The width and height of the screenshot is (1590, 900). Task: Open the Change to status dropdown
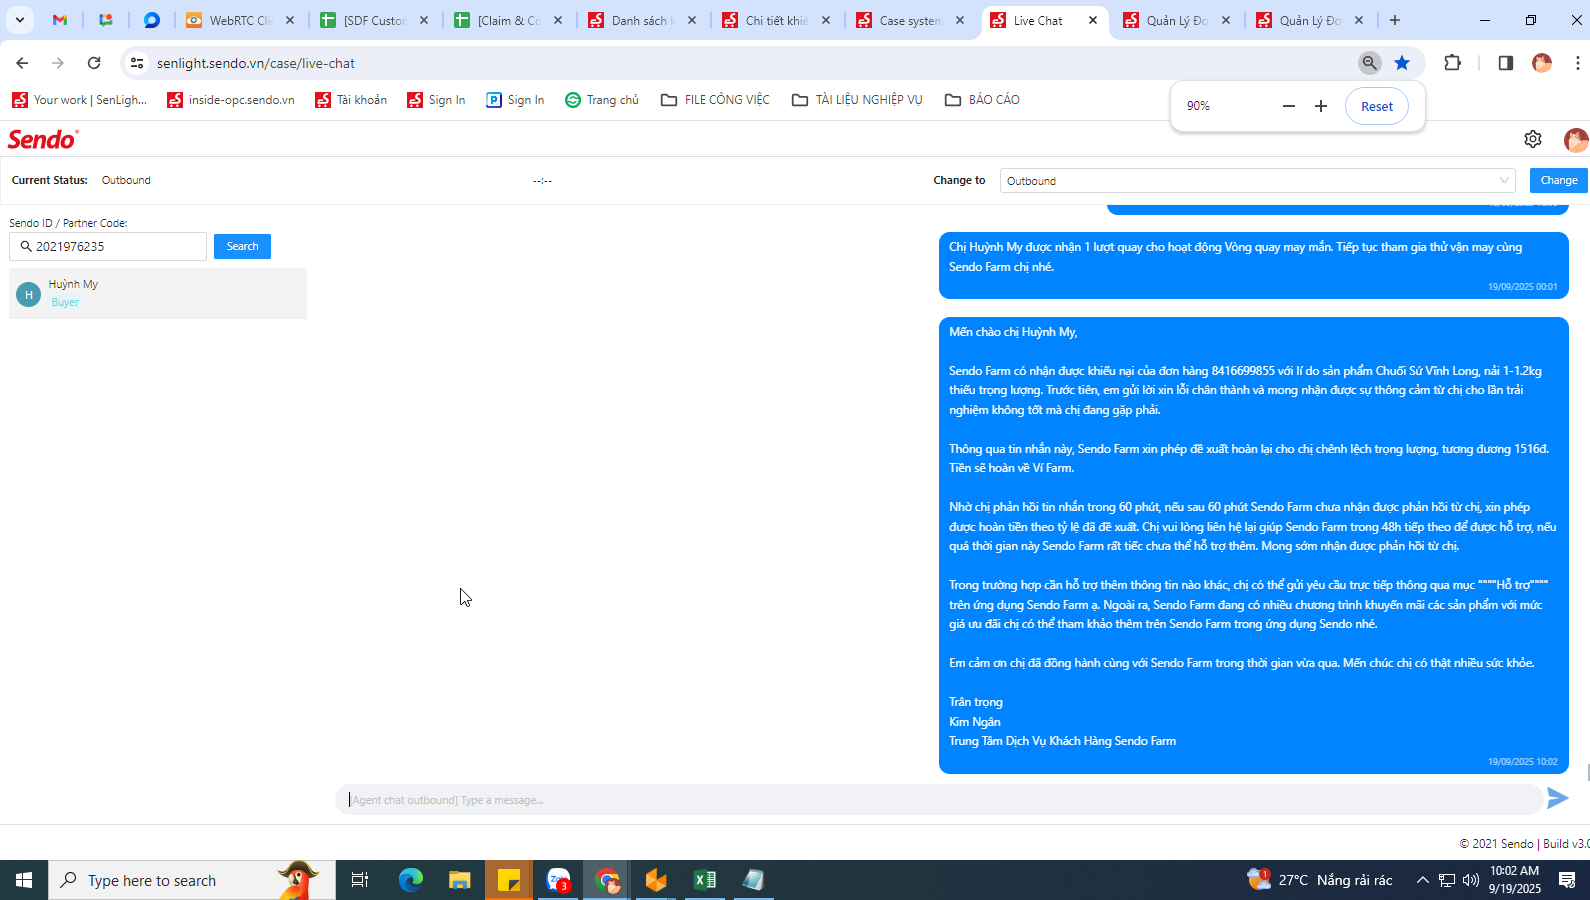coord(1257,180)
